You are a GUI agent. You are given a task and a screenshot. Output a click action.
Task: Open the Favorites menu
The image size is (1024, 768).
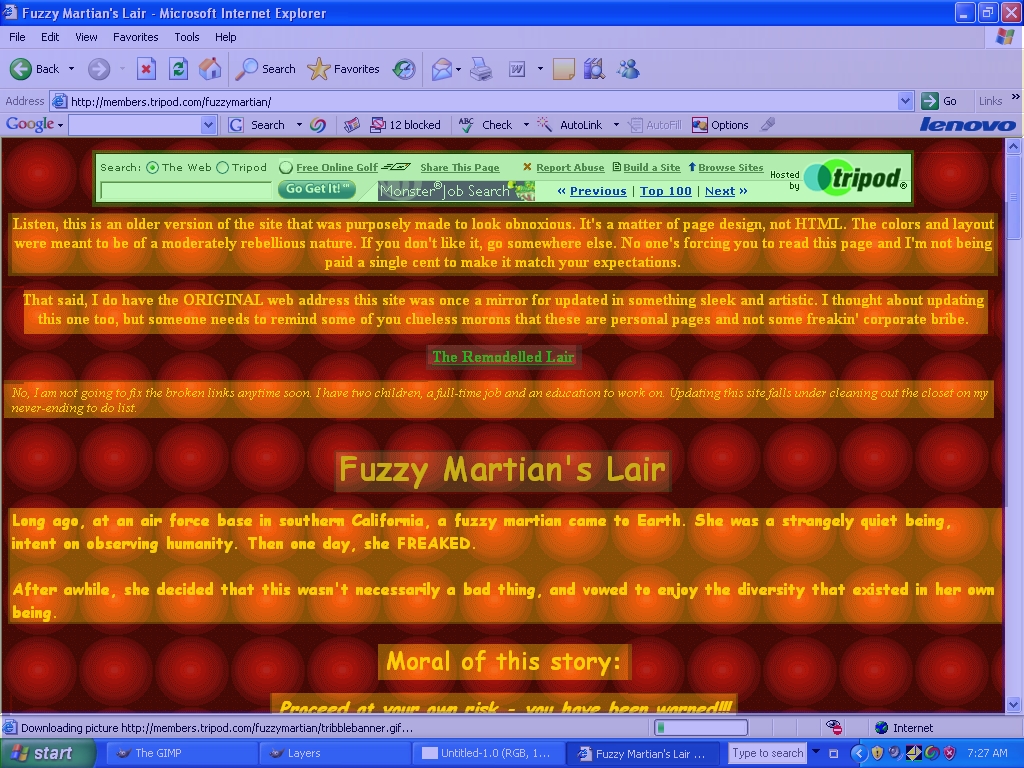click(135, 37)
